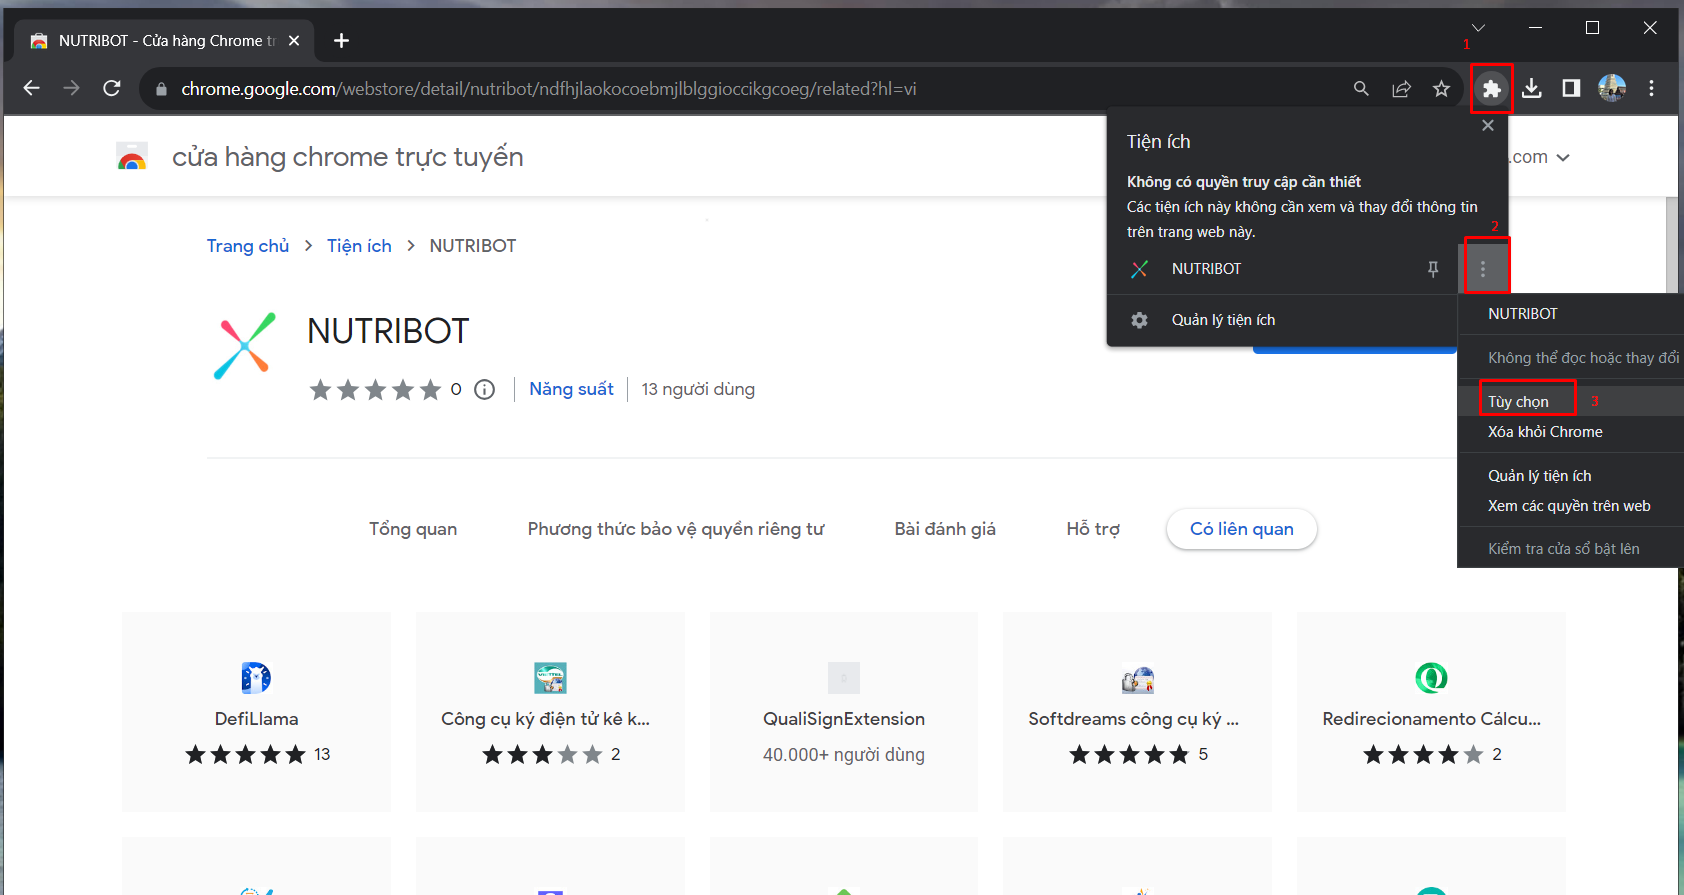This screenshot has height=895, width=1684.
Task: Expand the account dropdown chevron
Action: [x=1563, y=158]
